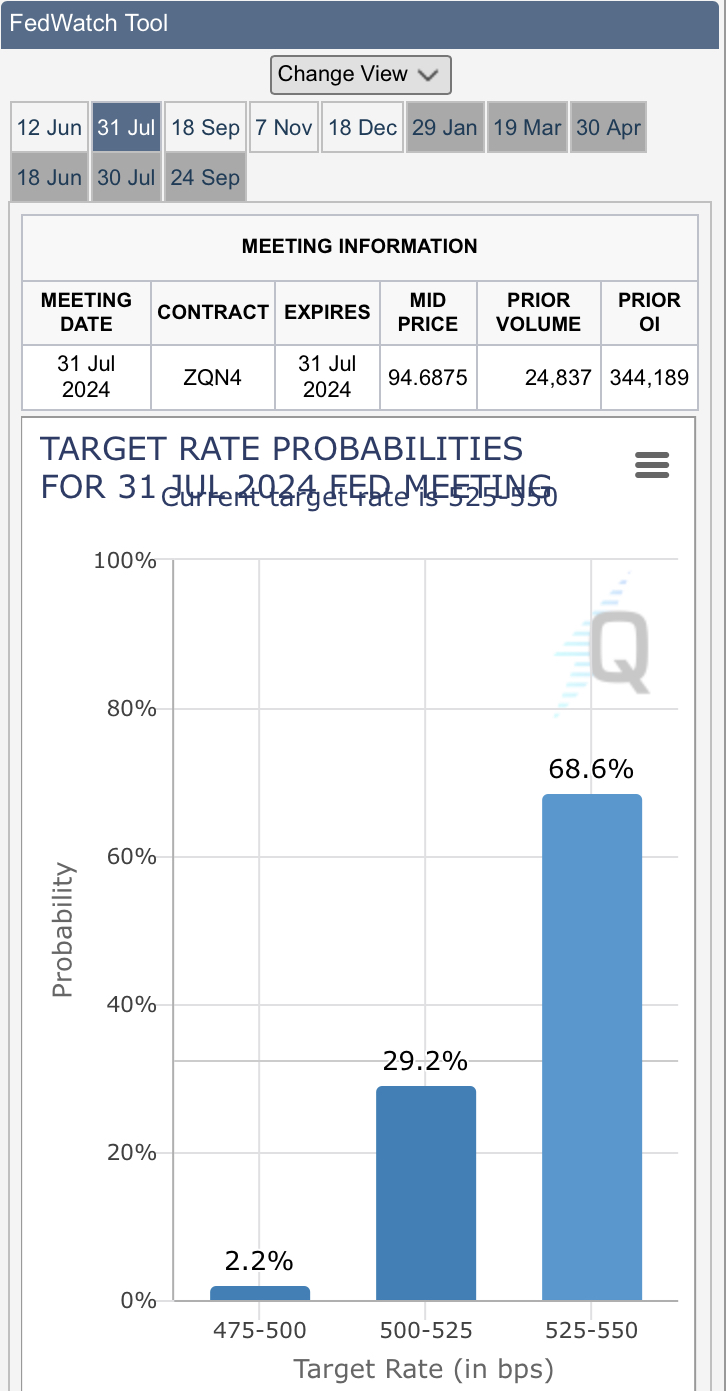Open the chart hamburger context menu

[652, 465]
